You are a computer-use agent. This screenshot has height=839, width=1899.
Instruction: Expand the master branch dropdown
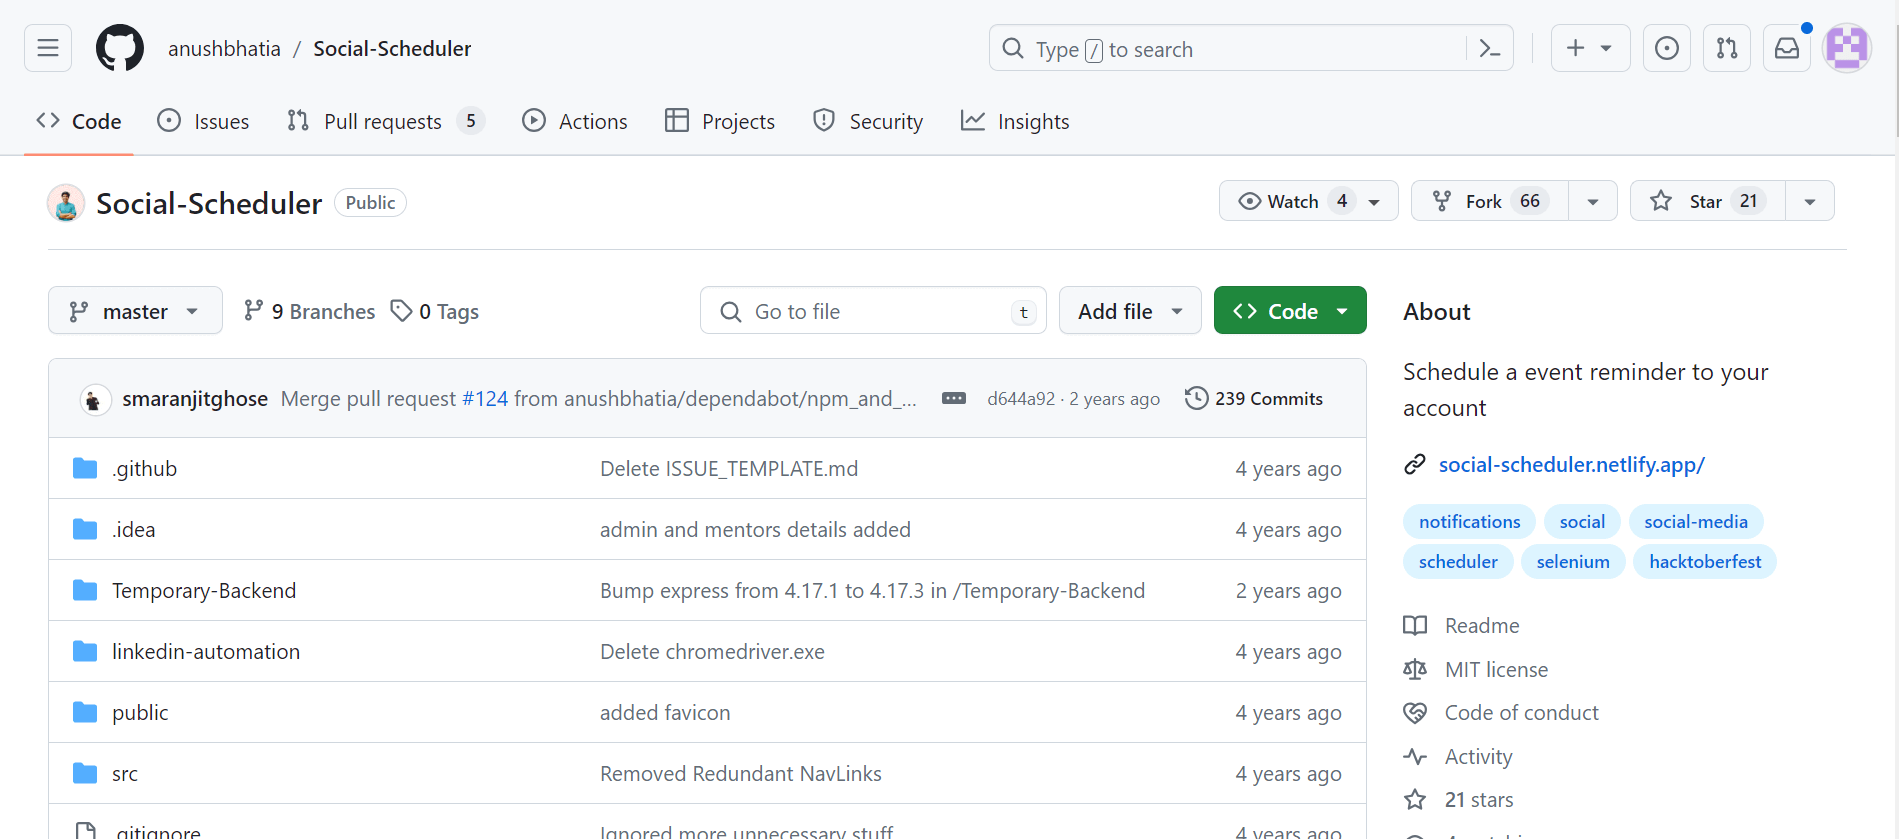(x=134, y=311)
